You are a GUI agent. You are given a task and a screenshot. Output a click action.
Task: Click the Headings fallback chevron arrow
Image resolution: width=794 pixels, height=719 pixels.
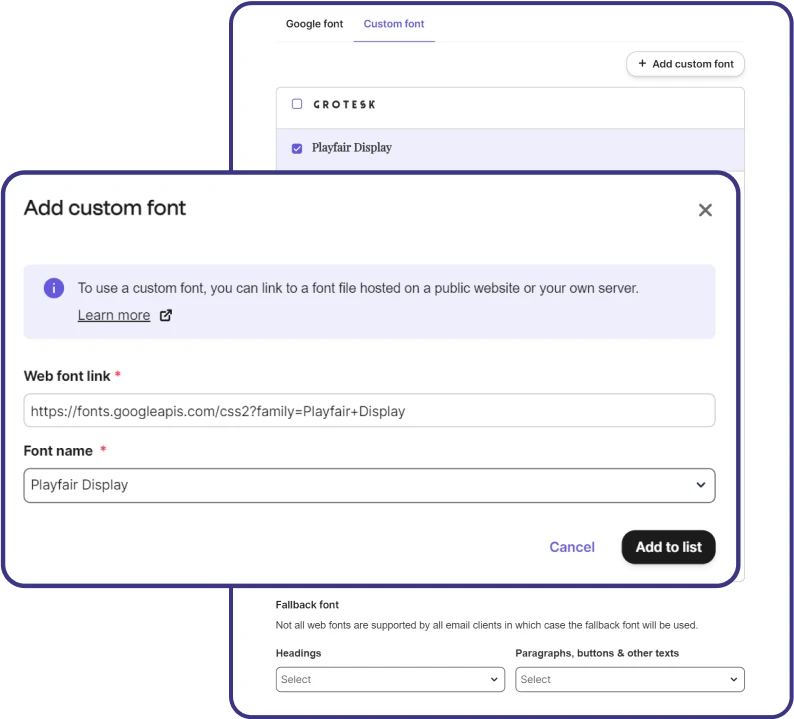point(494,680)
